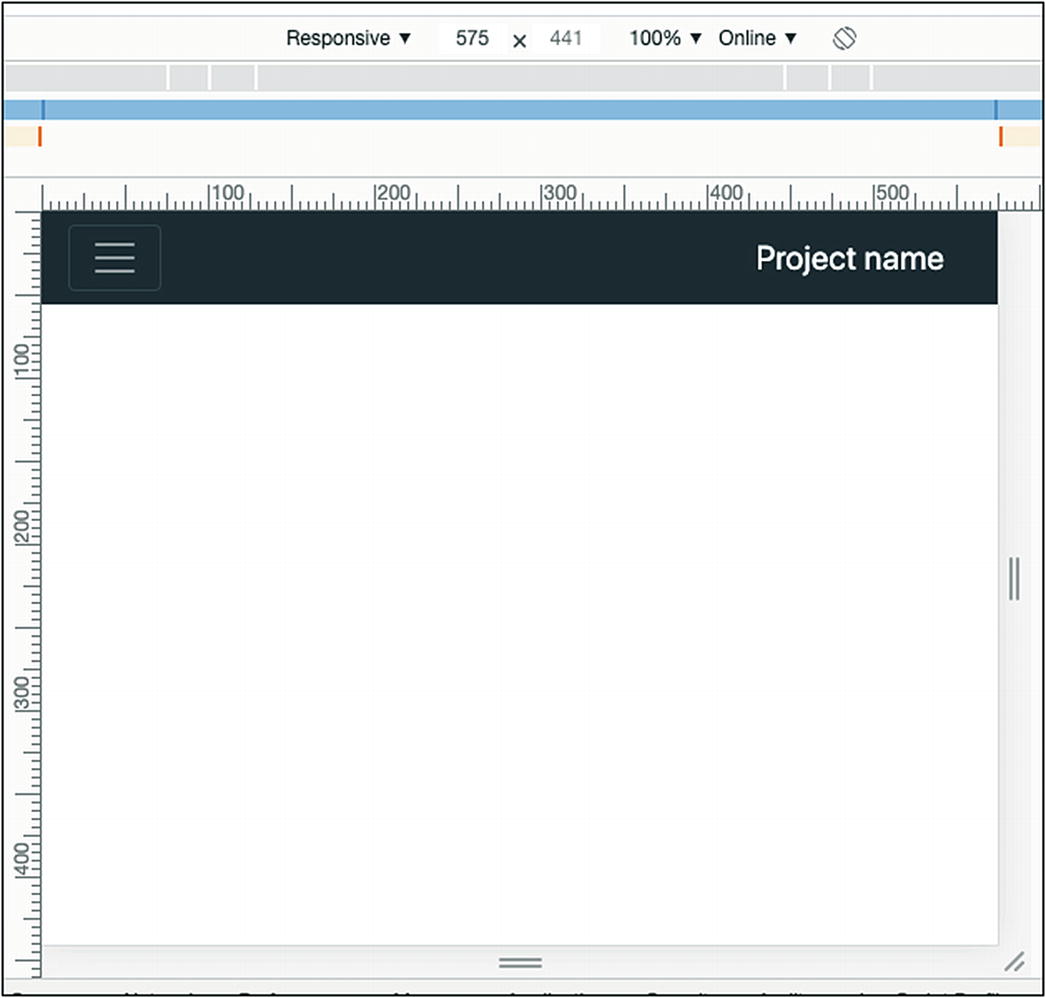The height and width of the screenshot is (998, 1046).
Task: Toggle the navbar hamburger menu button
Action: coord(114,258)
